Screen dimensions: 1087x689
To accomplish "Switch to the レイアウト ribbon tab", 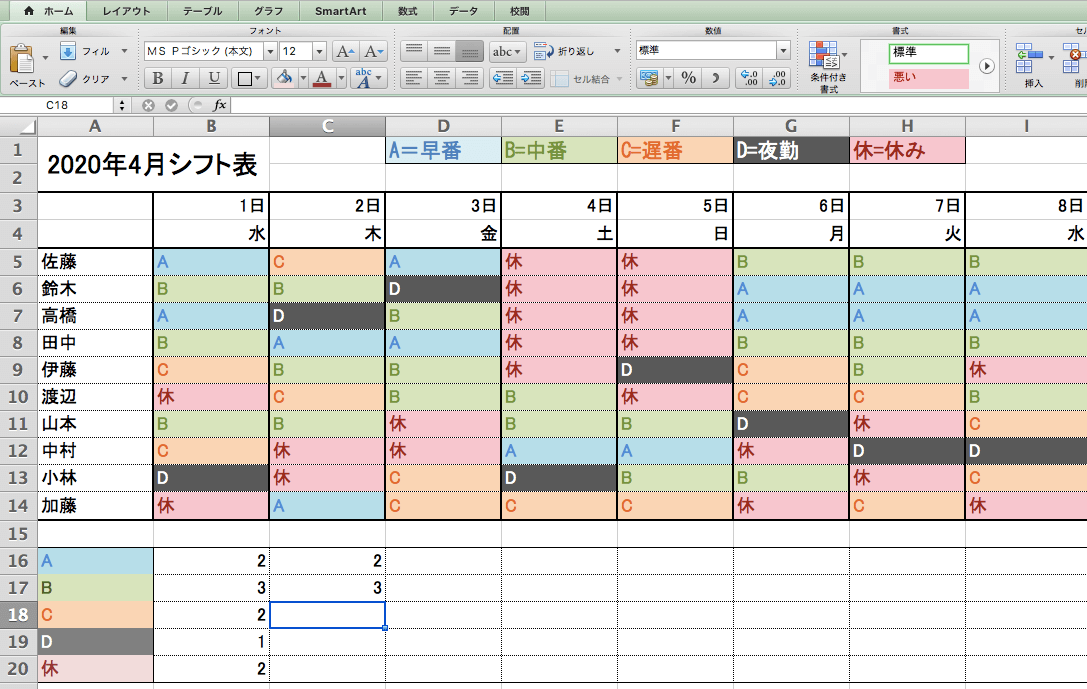I will tap(126, 11).
